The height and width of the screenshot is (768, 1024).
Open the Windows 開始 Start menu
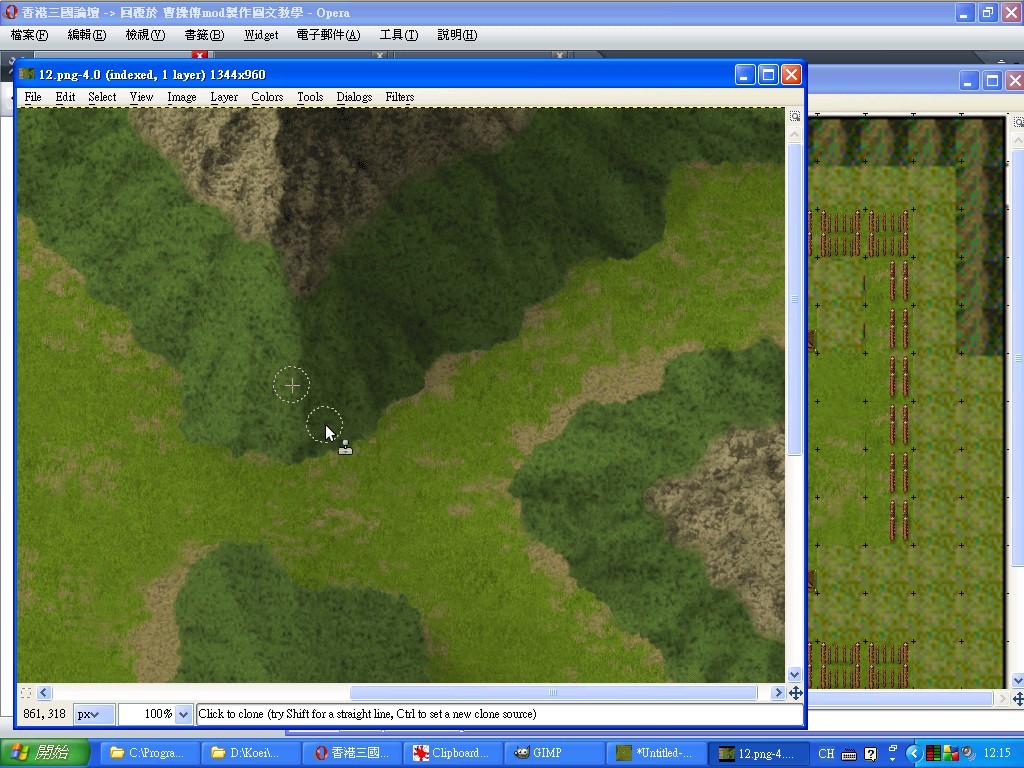(x=44, y=753)
